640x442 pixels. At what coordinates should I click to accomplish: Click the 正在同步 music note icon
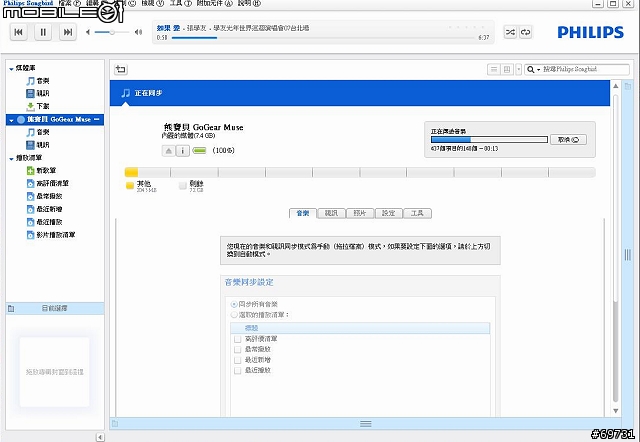(126, 93)
